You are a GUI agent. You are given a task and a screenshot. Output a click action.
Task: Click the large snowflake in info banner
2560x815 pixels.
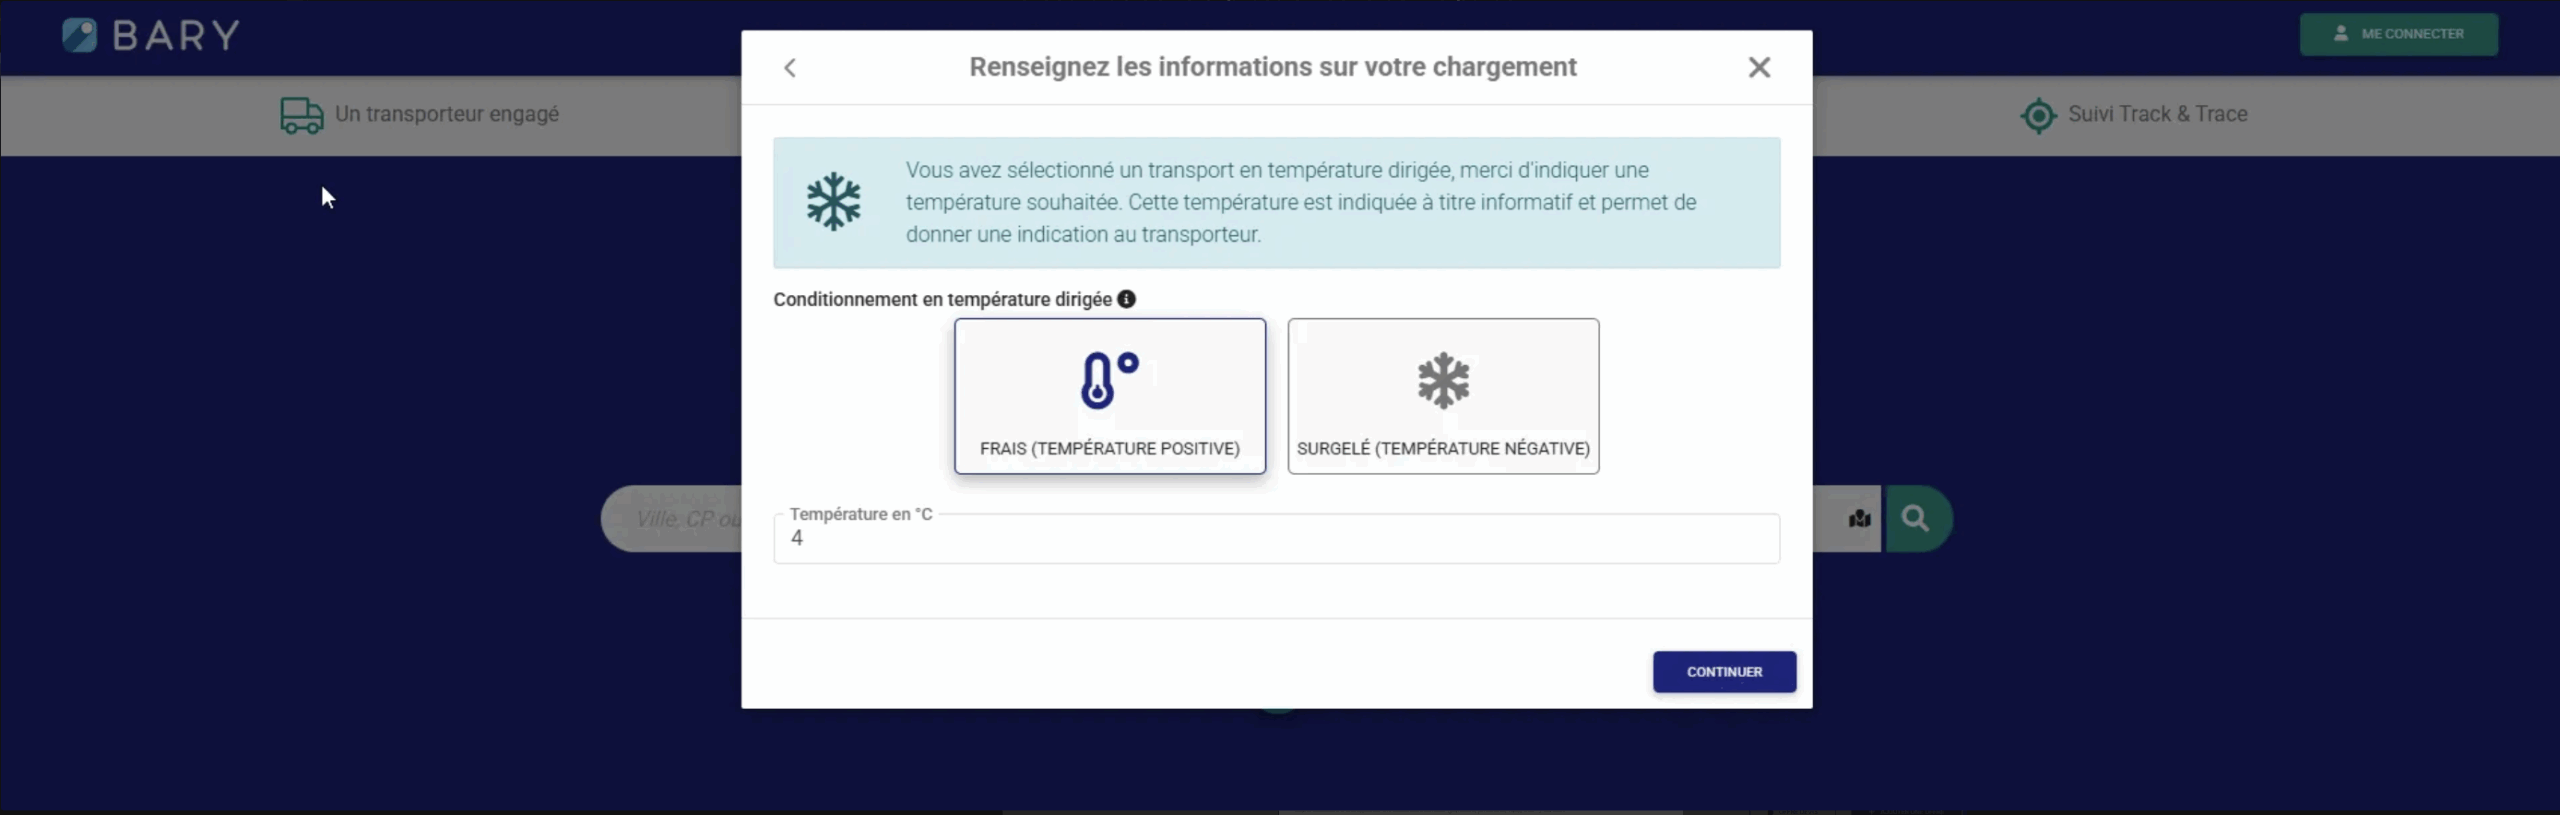click(833, 202)
